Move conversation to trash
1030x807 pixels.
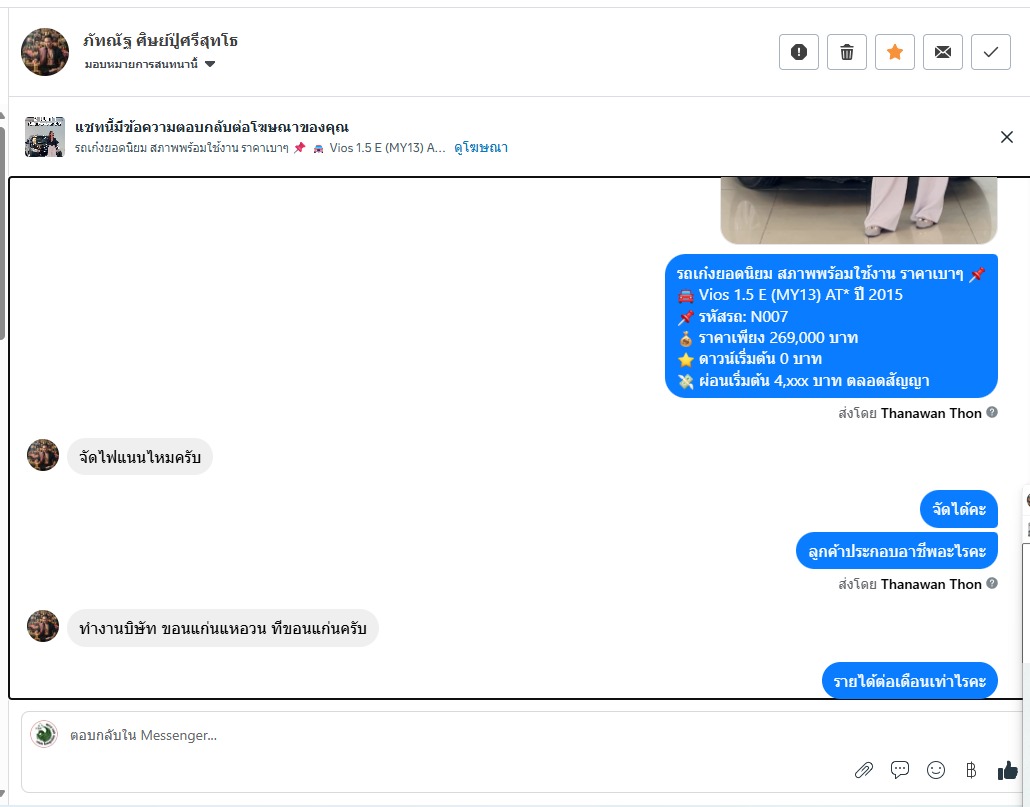847,52
